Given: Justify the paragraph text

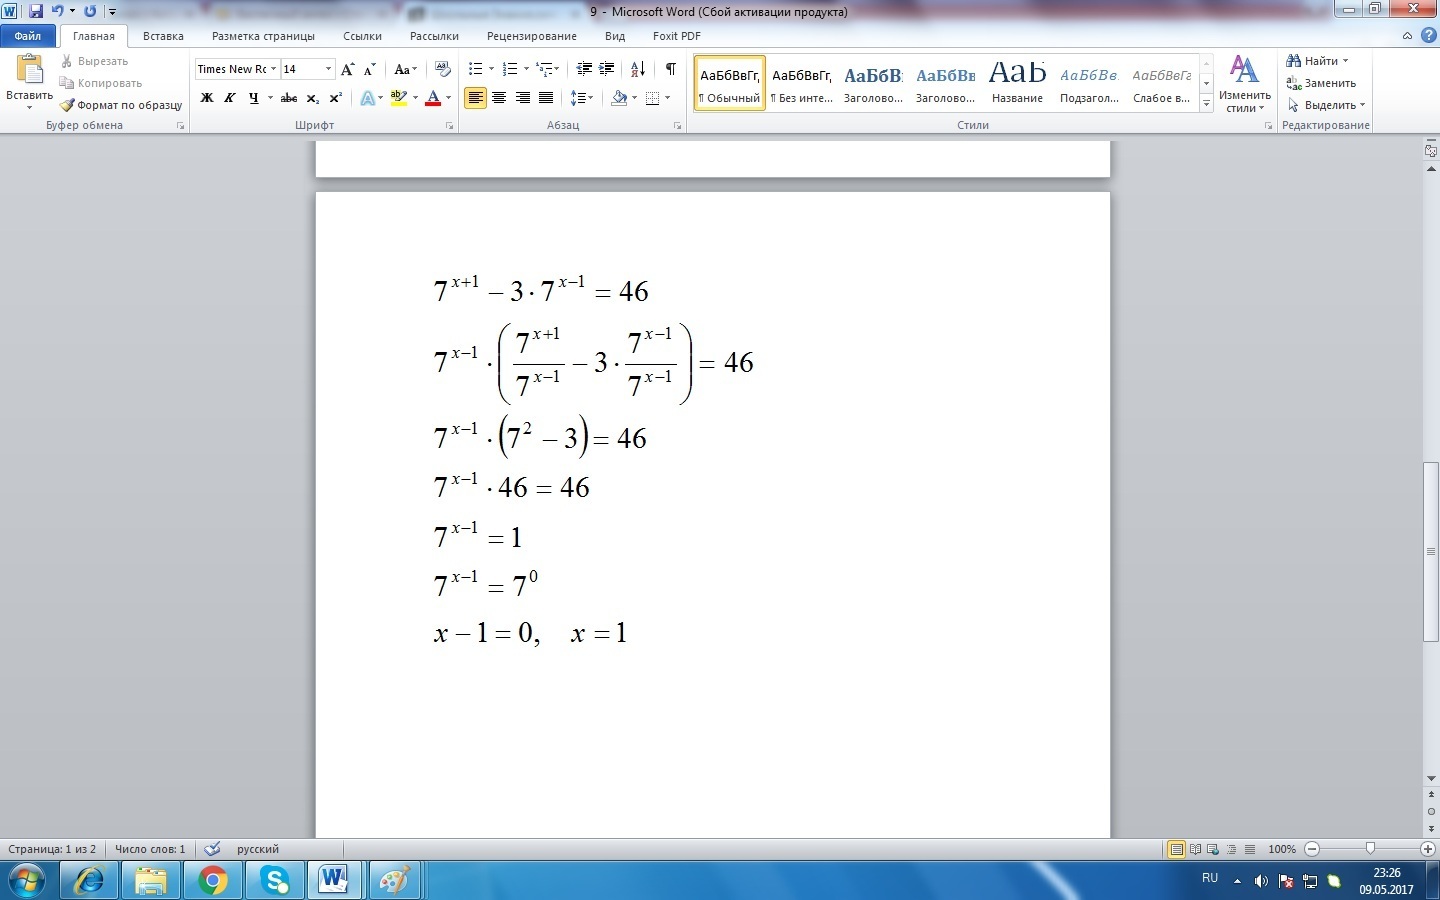Looking at the screenshot, I should pyautogui.click(x=546, y=98).
